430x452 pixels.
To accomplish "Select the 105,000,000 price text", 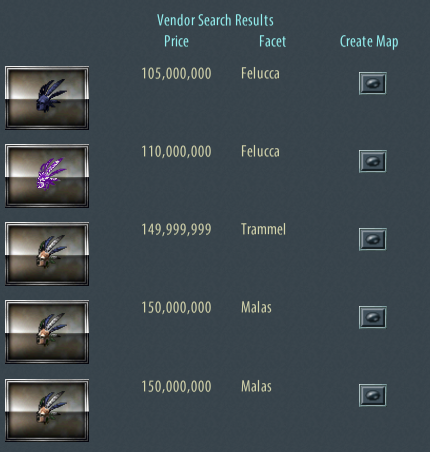I will 176,73.
